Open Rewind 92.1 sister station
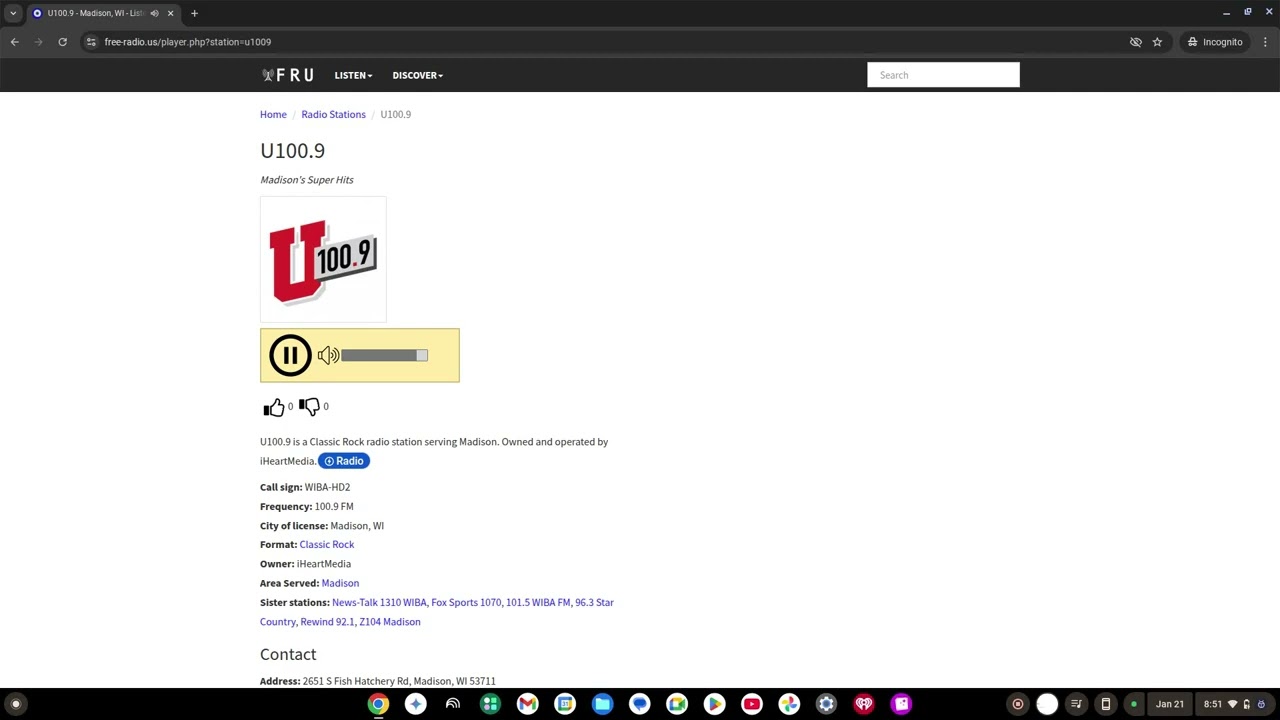The height and width of the screenshot is (720, 1280). tap(327, 622)
